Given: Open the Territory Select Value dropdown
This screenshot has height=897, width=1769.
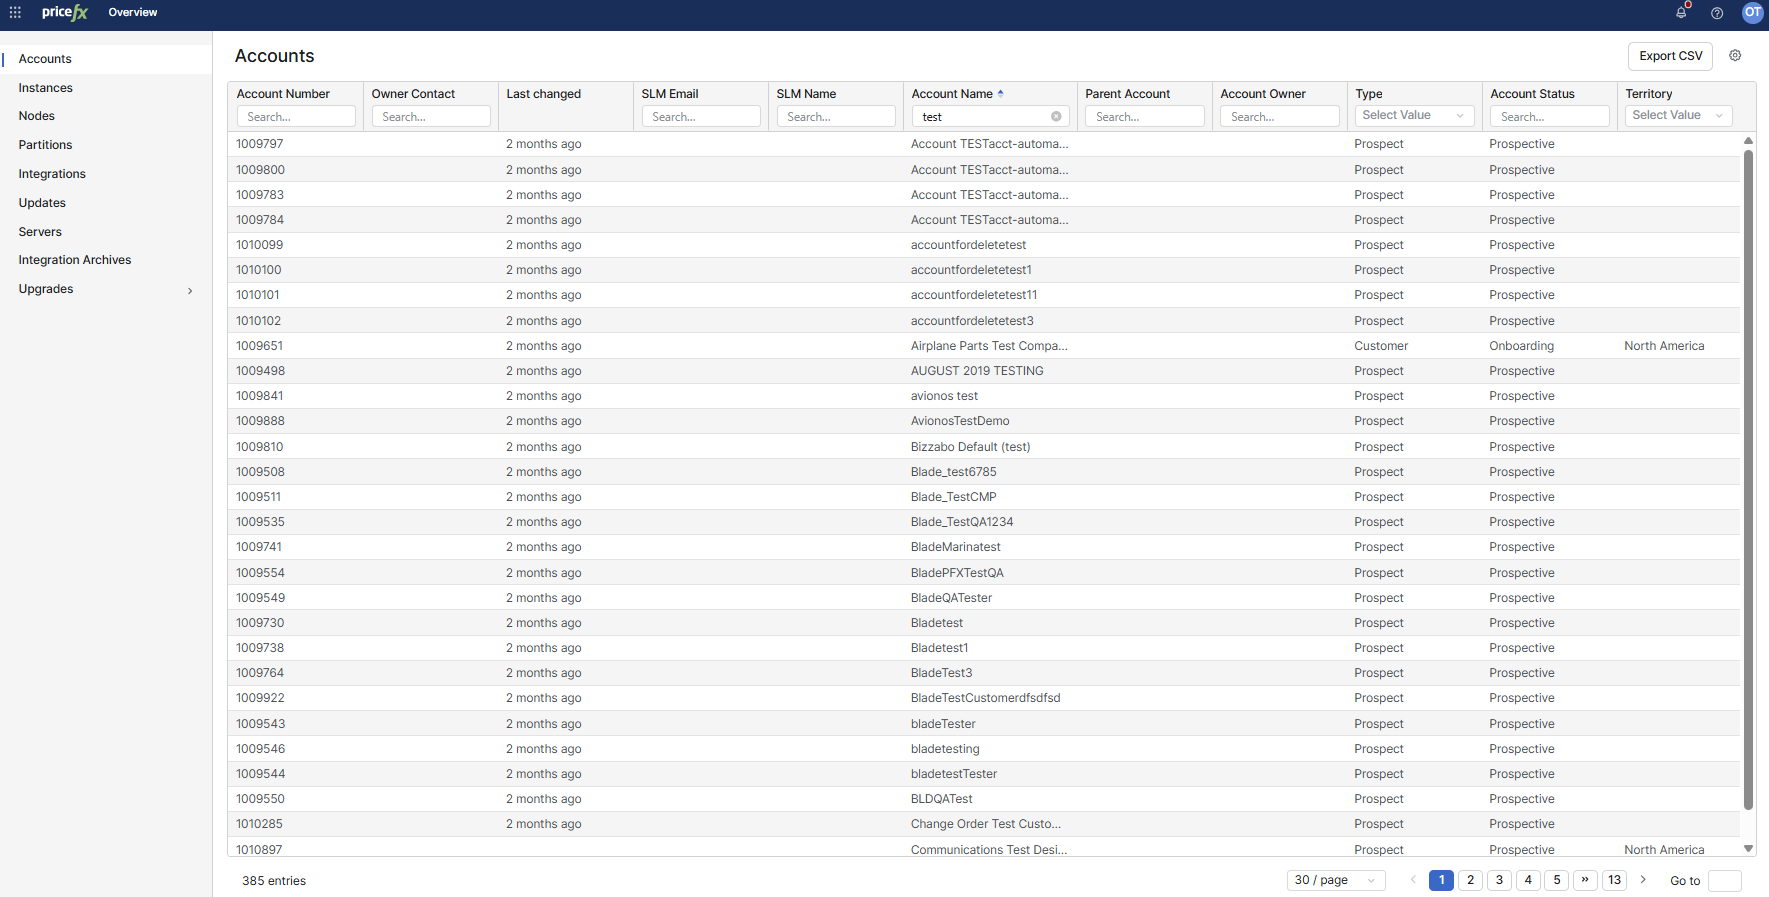Looking at the screenshot, I should (1677, 116).
